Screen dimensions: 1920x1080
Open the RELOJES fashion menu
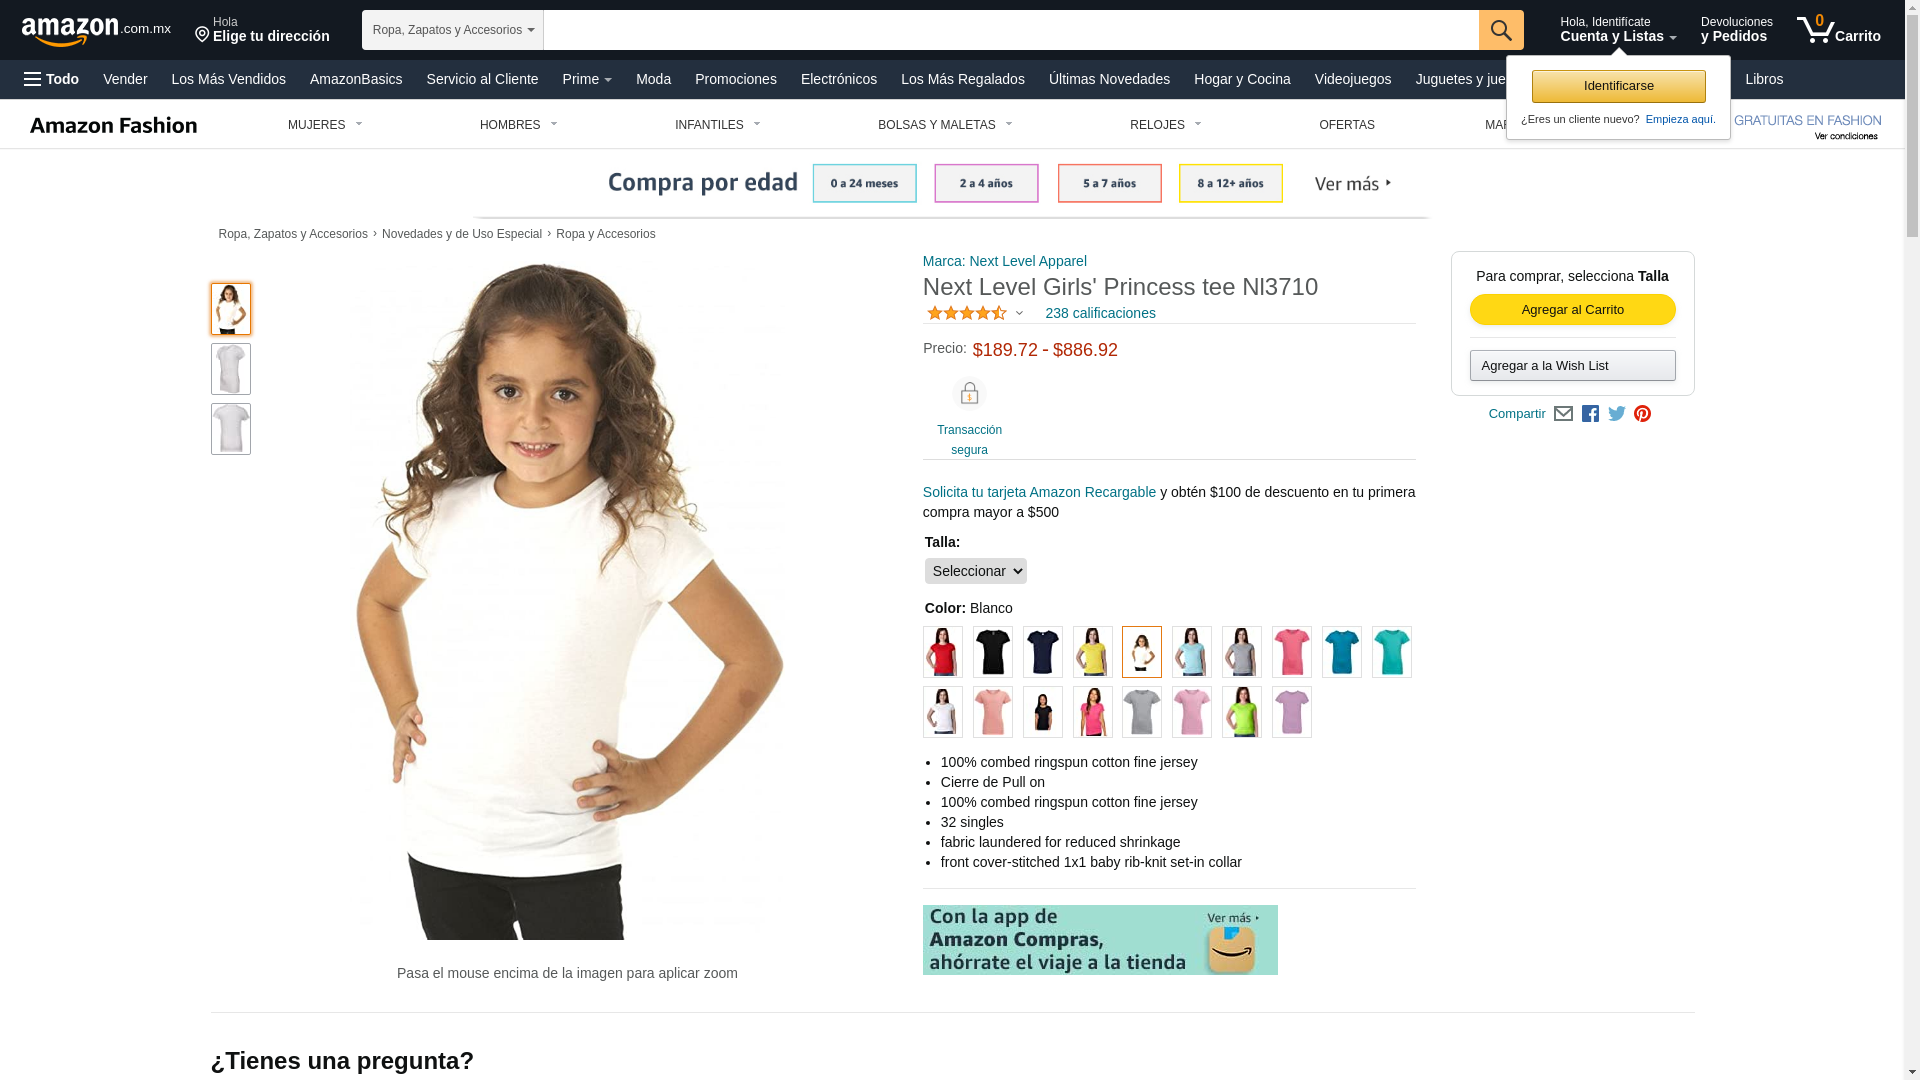(1165, 125)
